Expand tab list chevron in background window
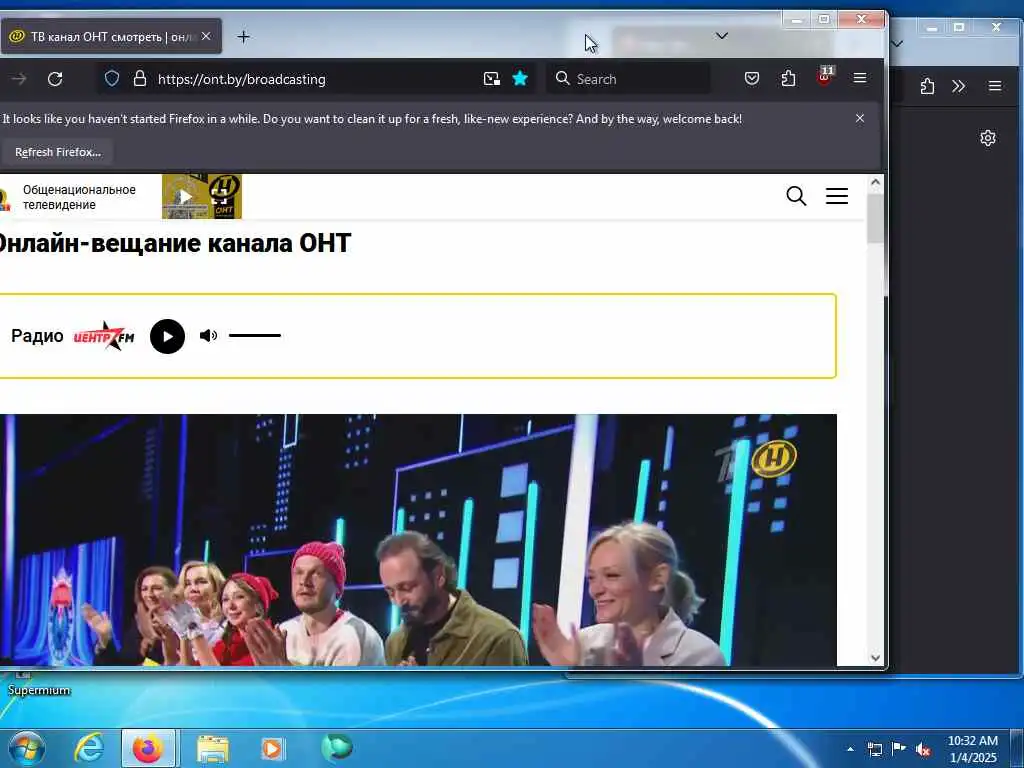This screenshot has height=768, width=1024. (898, 43)
